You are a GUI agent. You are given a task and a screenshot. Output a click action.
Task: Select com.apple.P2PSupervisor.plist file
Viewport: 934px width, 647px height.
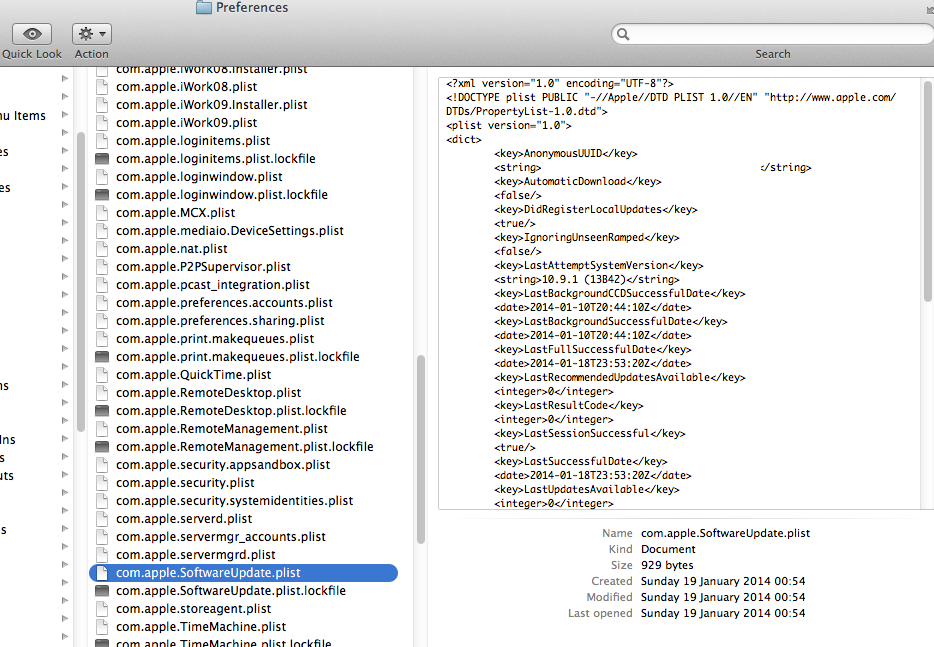(203, 266)
